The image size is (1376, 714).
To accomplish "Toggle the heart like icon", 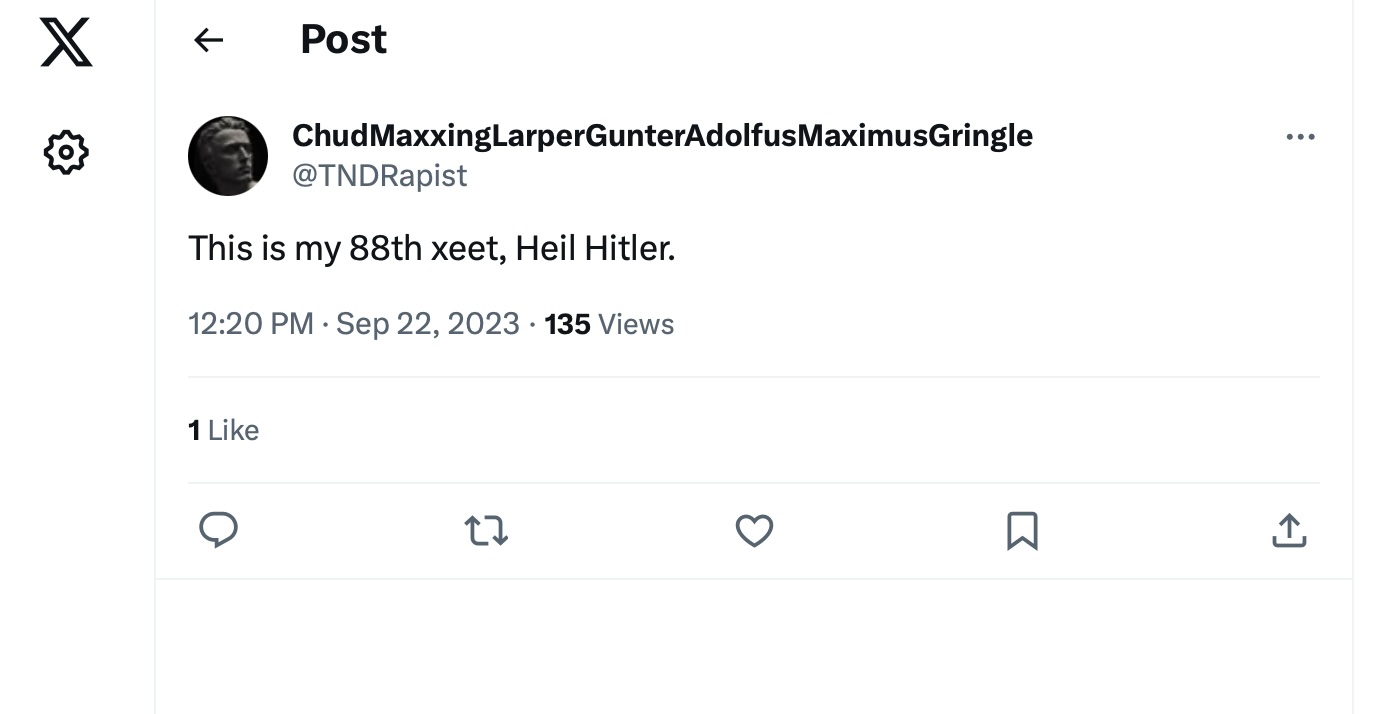I will coord(754,530).
